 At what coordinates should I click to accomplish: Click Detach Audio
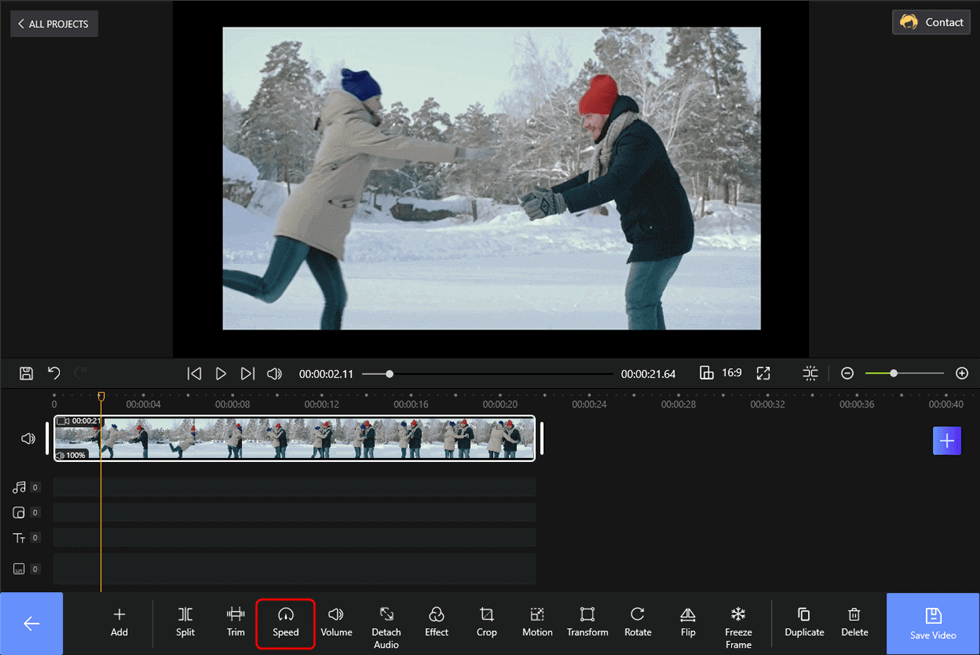[386, 628]
